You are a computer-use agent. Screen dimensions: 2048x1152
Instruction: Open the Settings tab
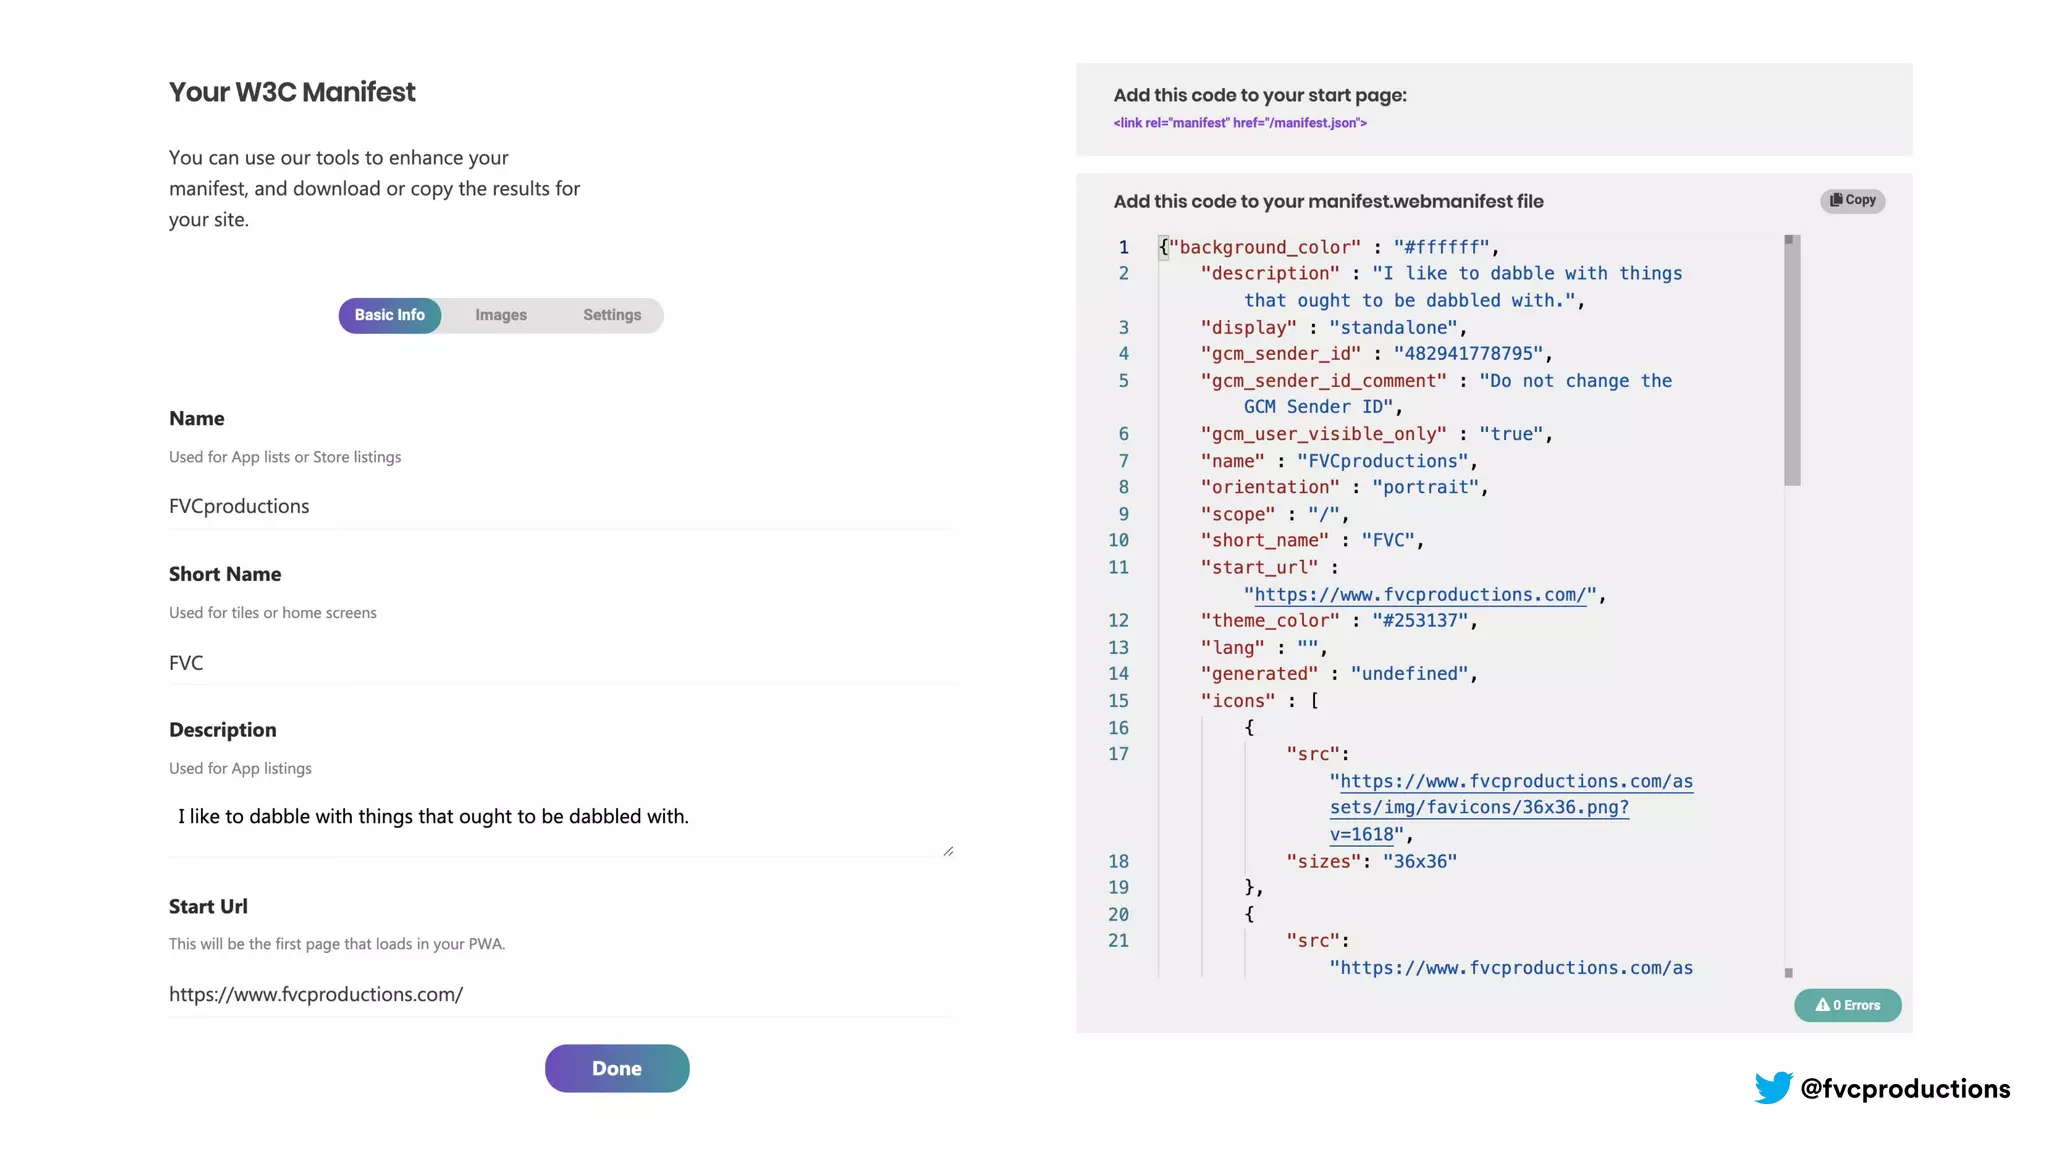point(612,315)
